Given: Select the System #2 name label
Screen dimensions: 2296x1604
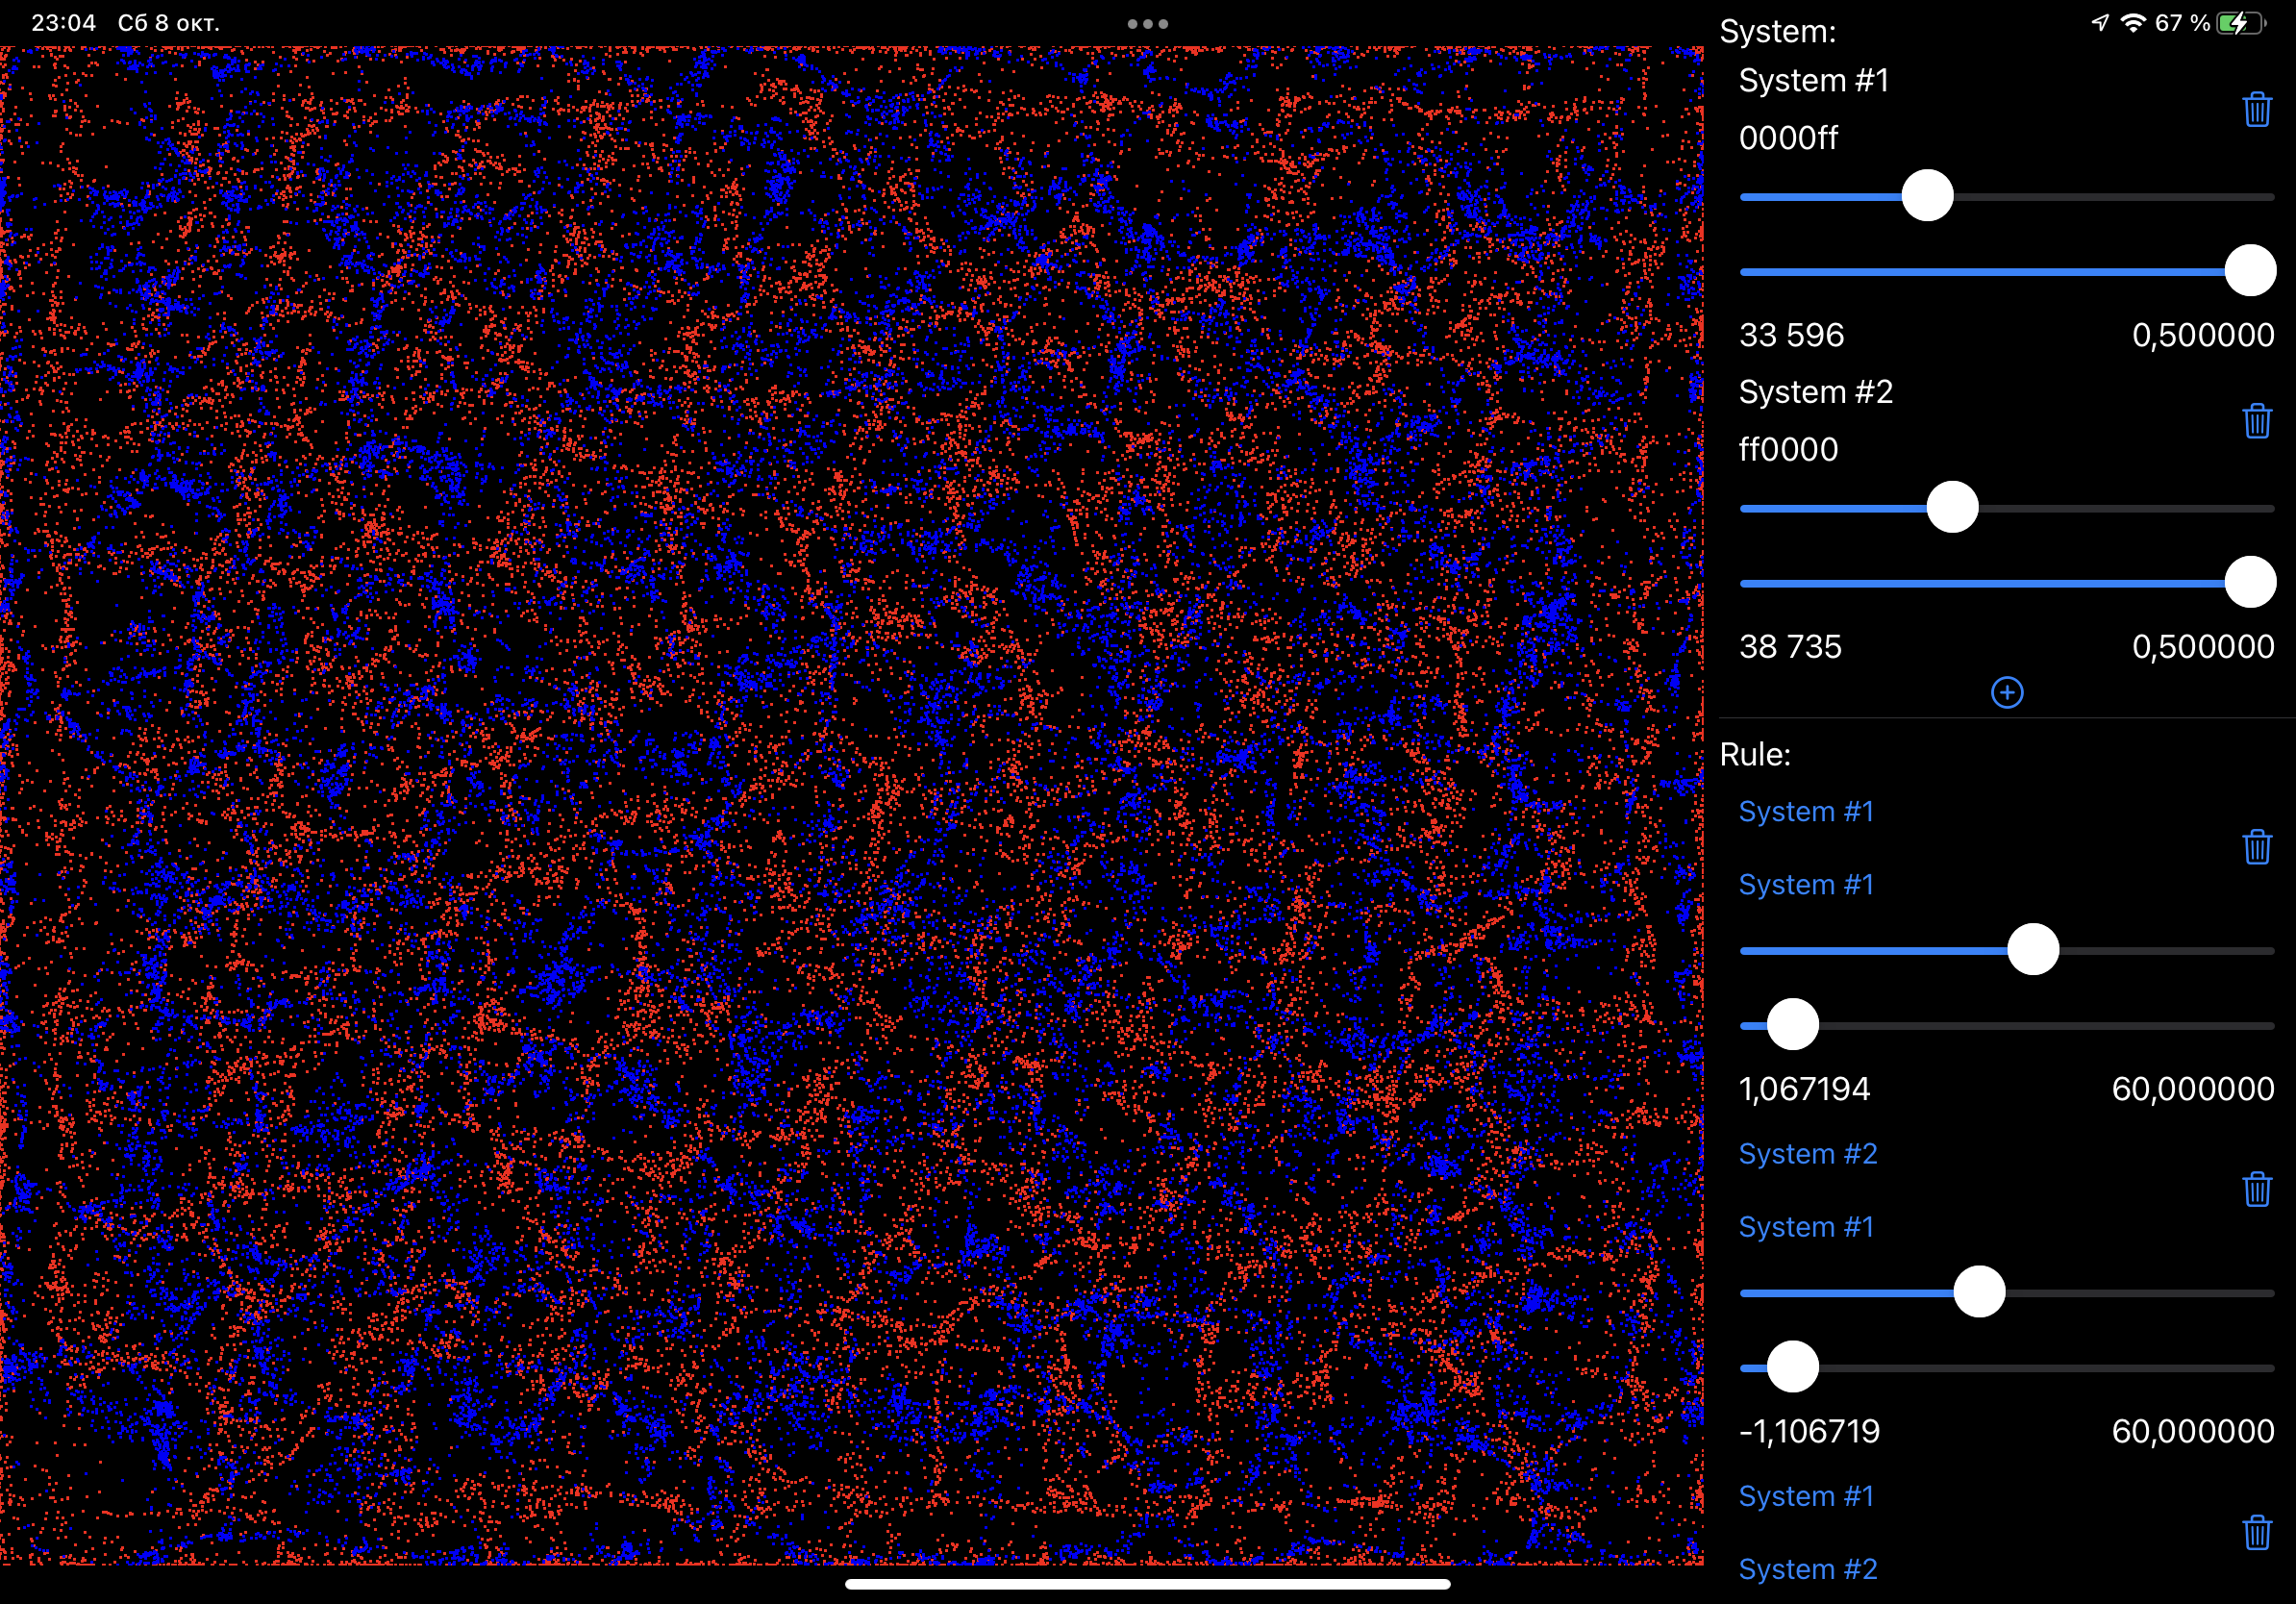Looking at the screenshot, I should tap(1816, 392).
